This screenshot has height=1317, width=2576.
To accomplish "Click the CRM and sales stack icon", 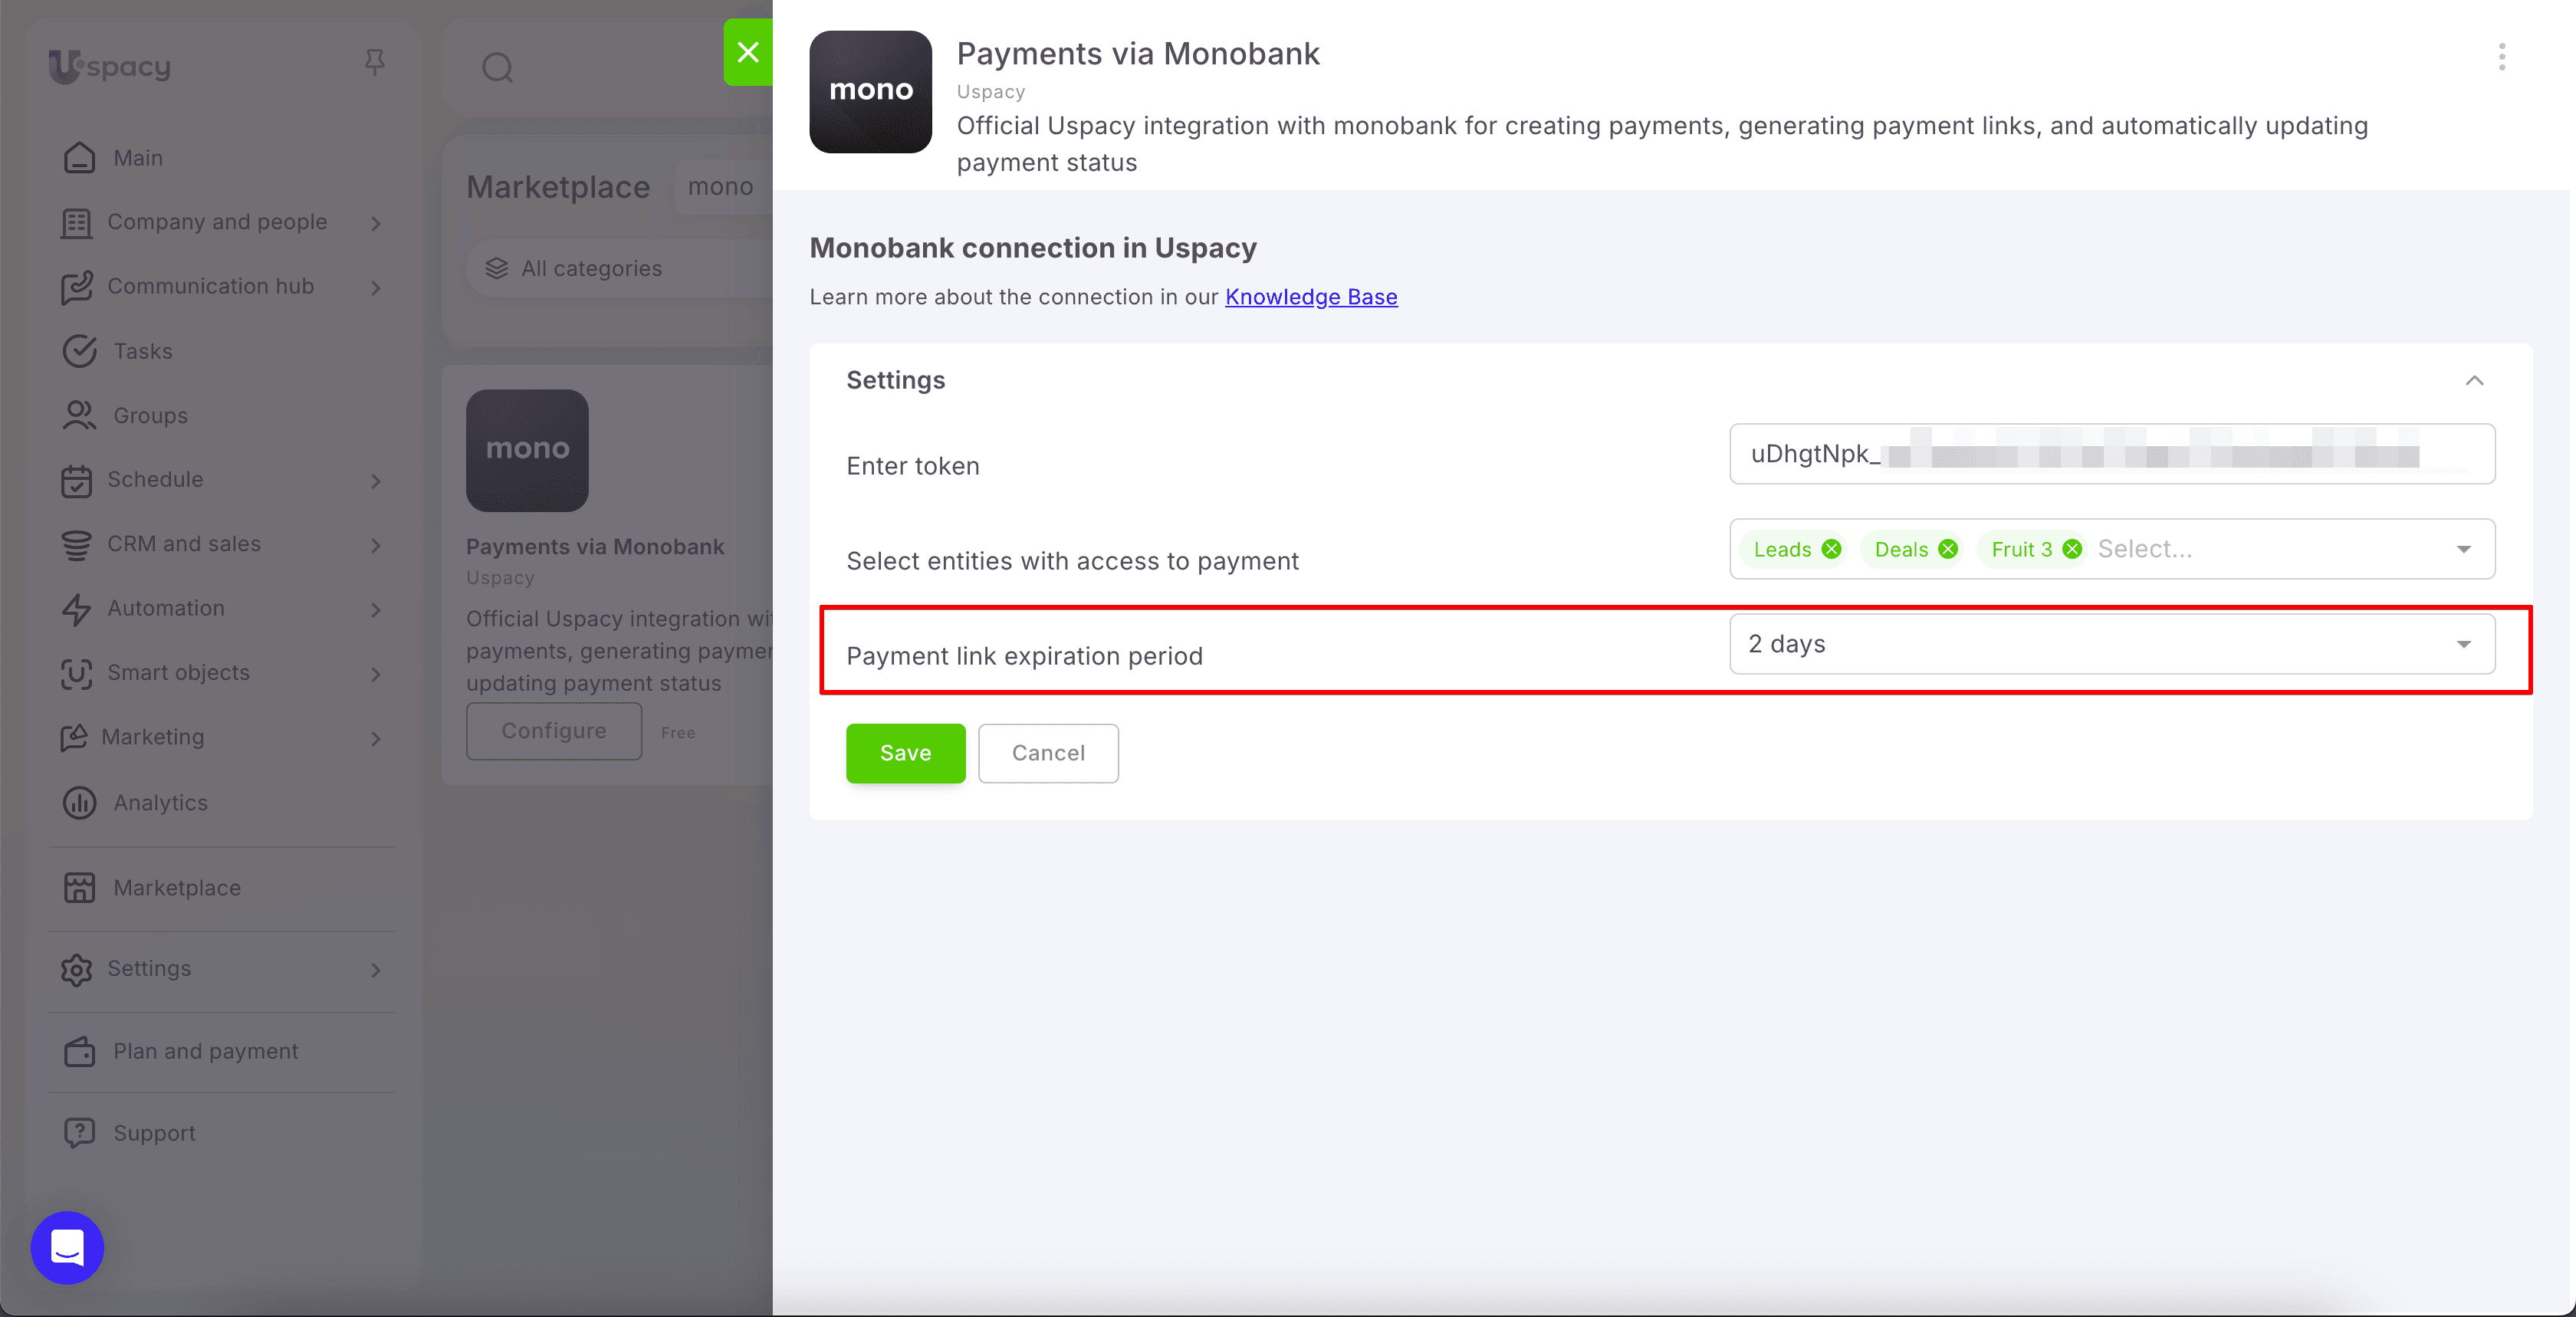I will coord(76,545).
